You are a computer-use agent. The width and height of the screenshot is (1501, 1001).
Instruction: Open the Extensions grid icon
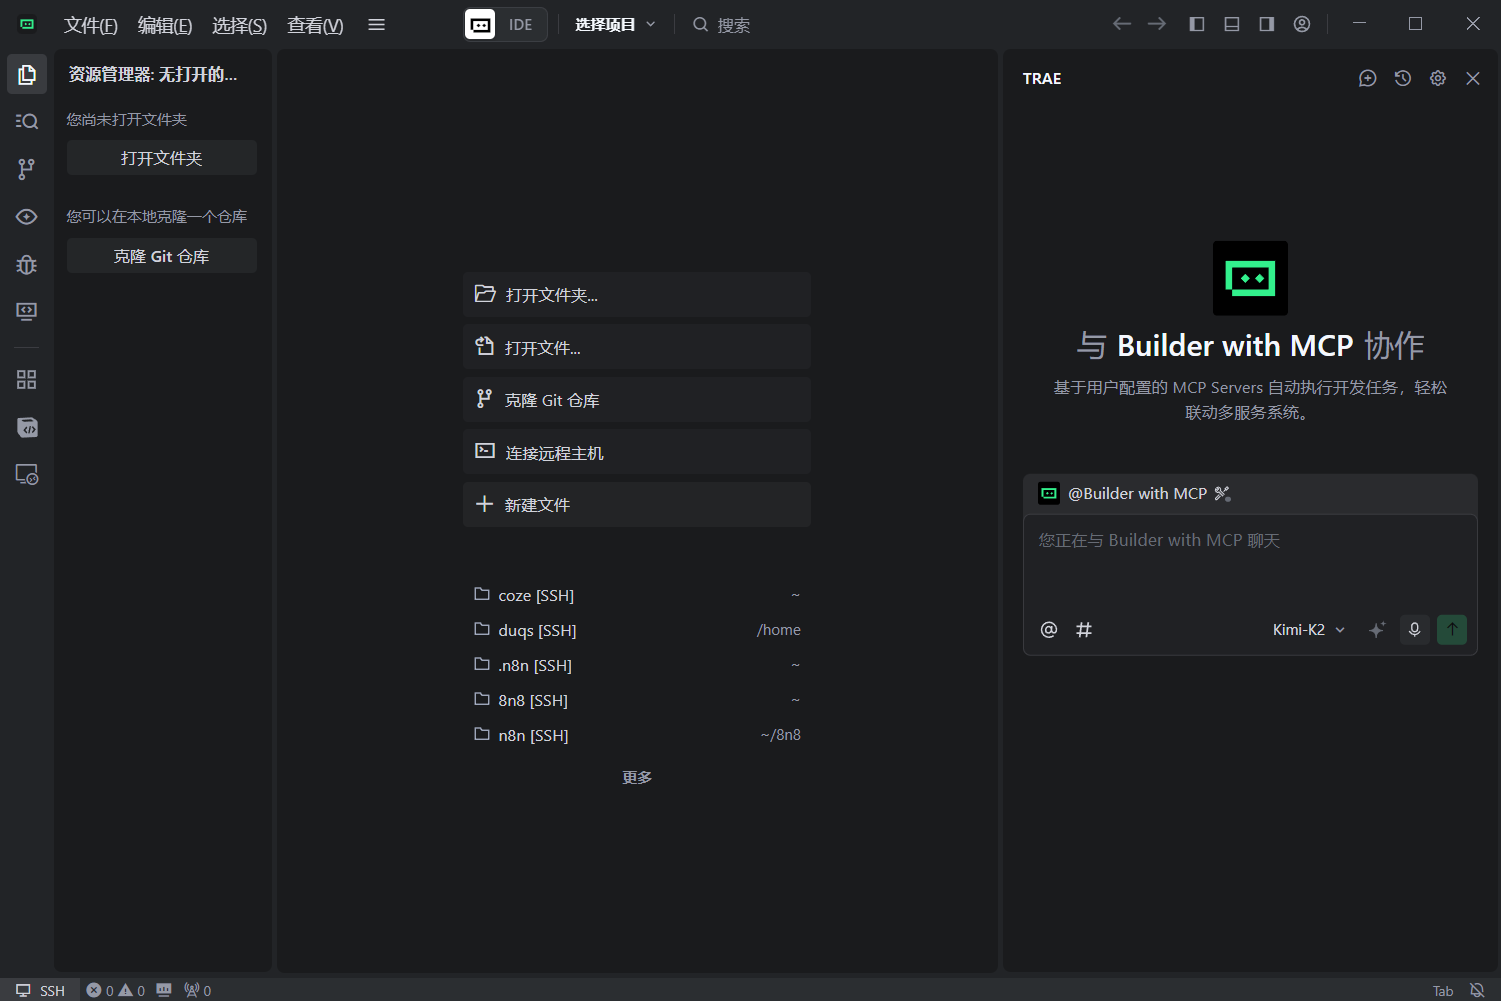tap(27, 380)
